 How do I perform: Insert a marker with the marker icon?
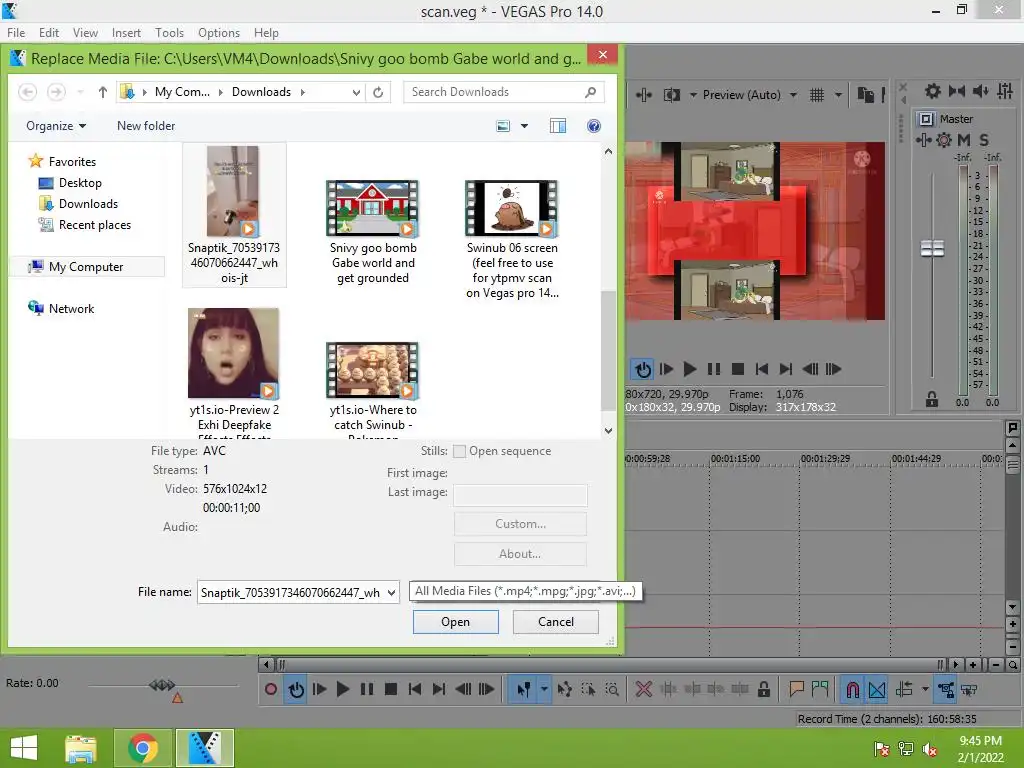coord(797,689)
